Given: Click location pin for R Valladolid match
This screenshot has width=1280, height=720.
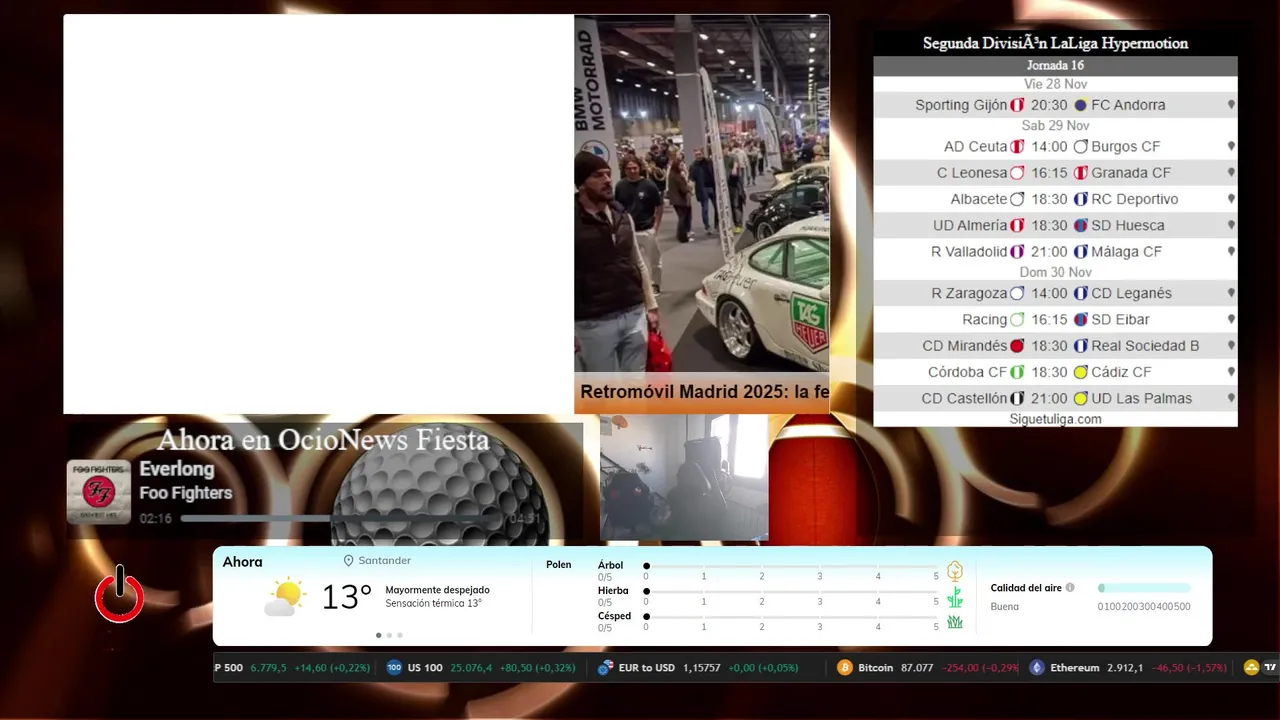Looking at the screenshot, I should 1231,252.
